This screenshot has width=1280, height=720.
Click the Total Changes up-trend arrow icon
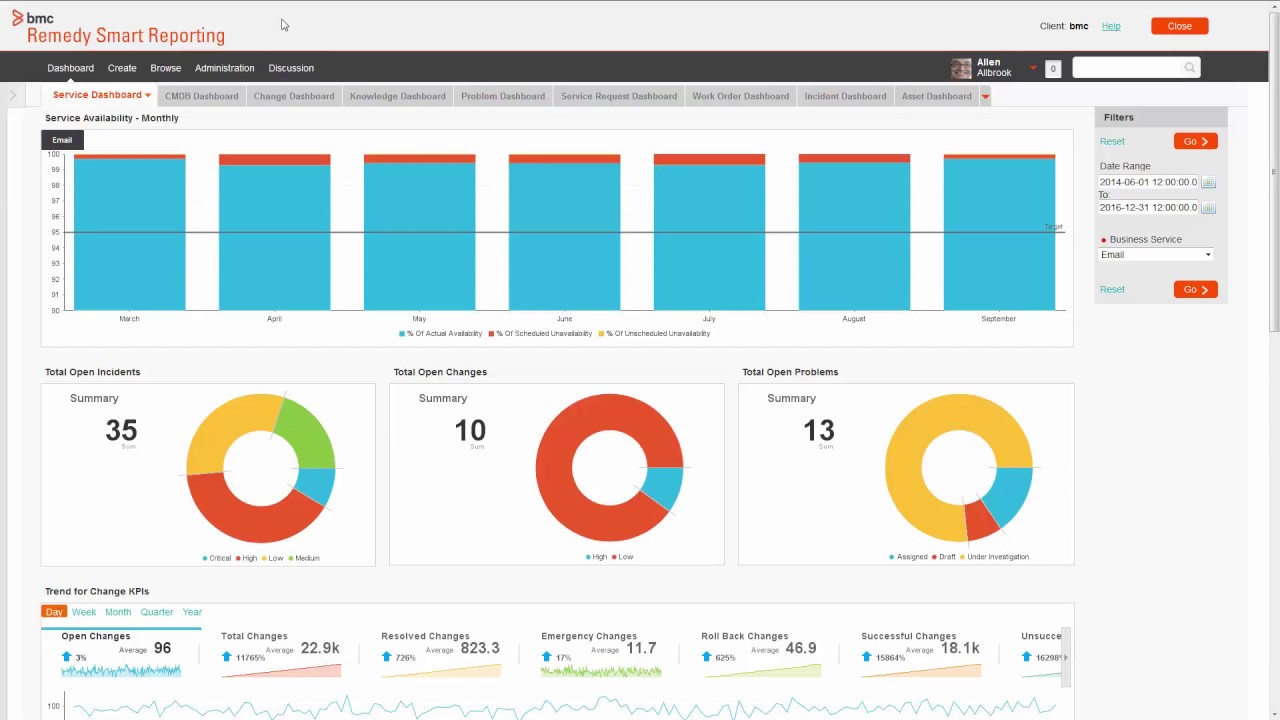pyautogui.click(x=227, y=657)
